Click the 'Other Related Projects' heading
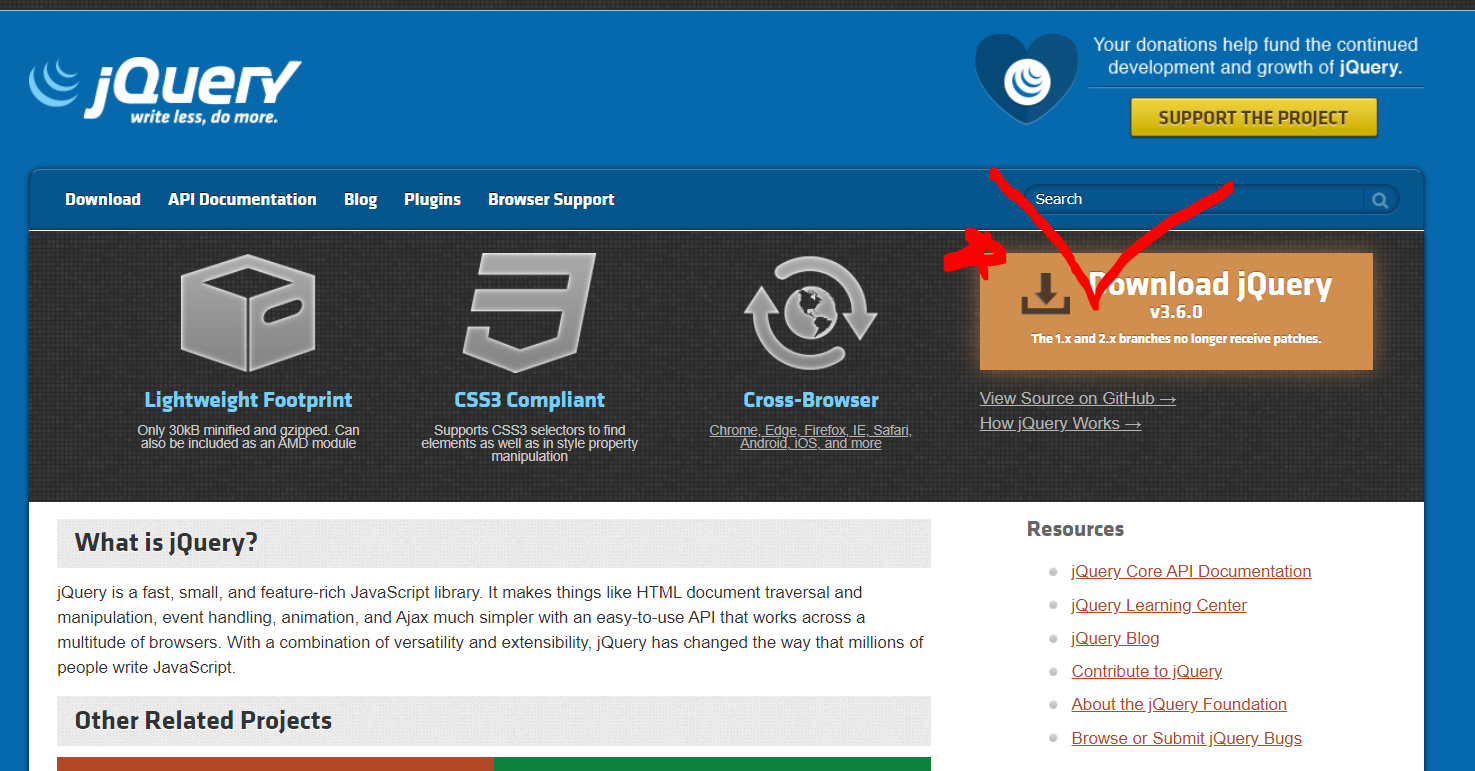 (x=494, y=721)
